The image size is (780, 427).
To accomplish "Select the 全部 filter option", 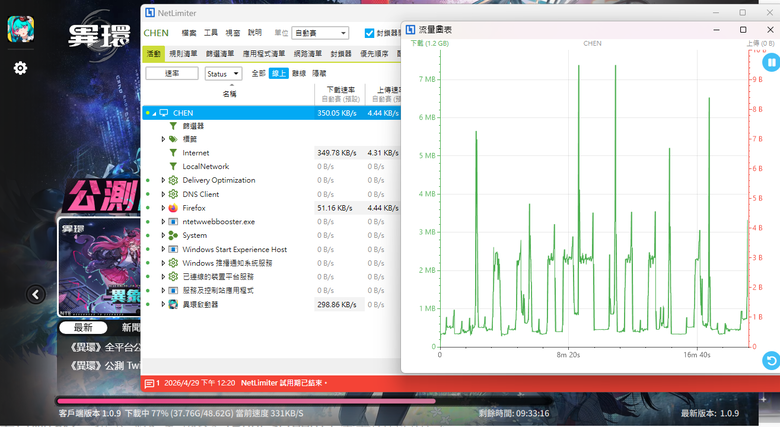I will 258,73.
